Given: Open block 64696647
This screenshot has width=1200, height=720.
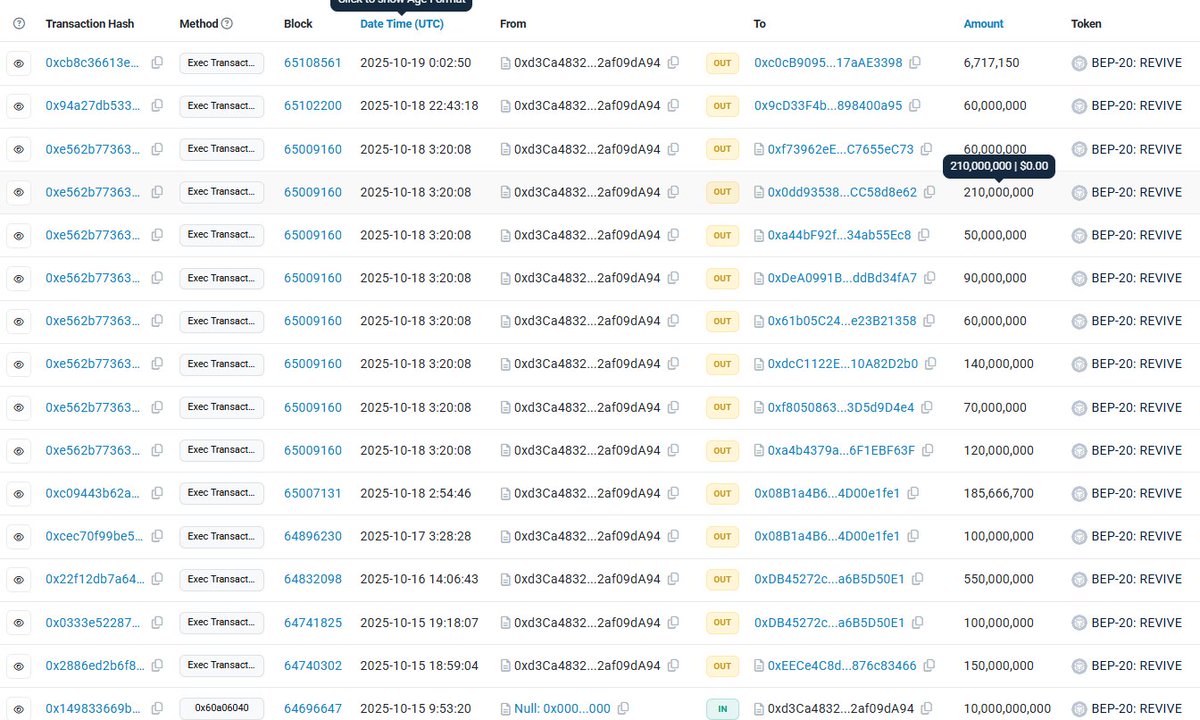Looking at the screenshot, I should coord(313,709).
